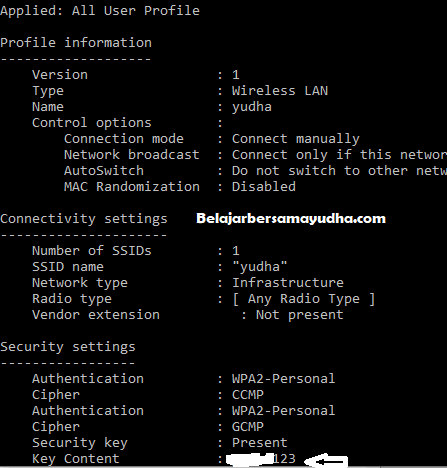
Task: Click the GCMP cipher value
Action: (248, 427)
